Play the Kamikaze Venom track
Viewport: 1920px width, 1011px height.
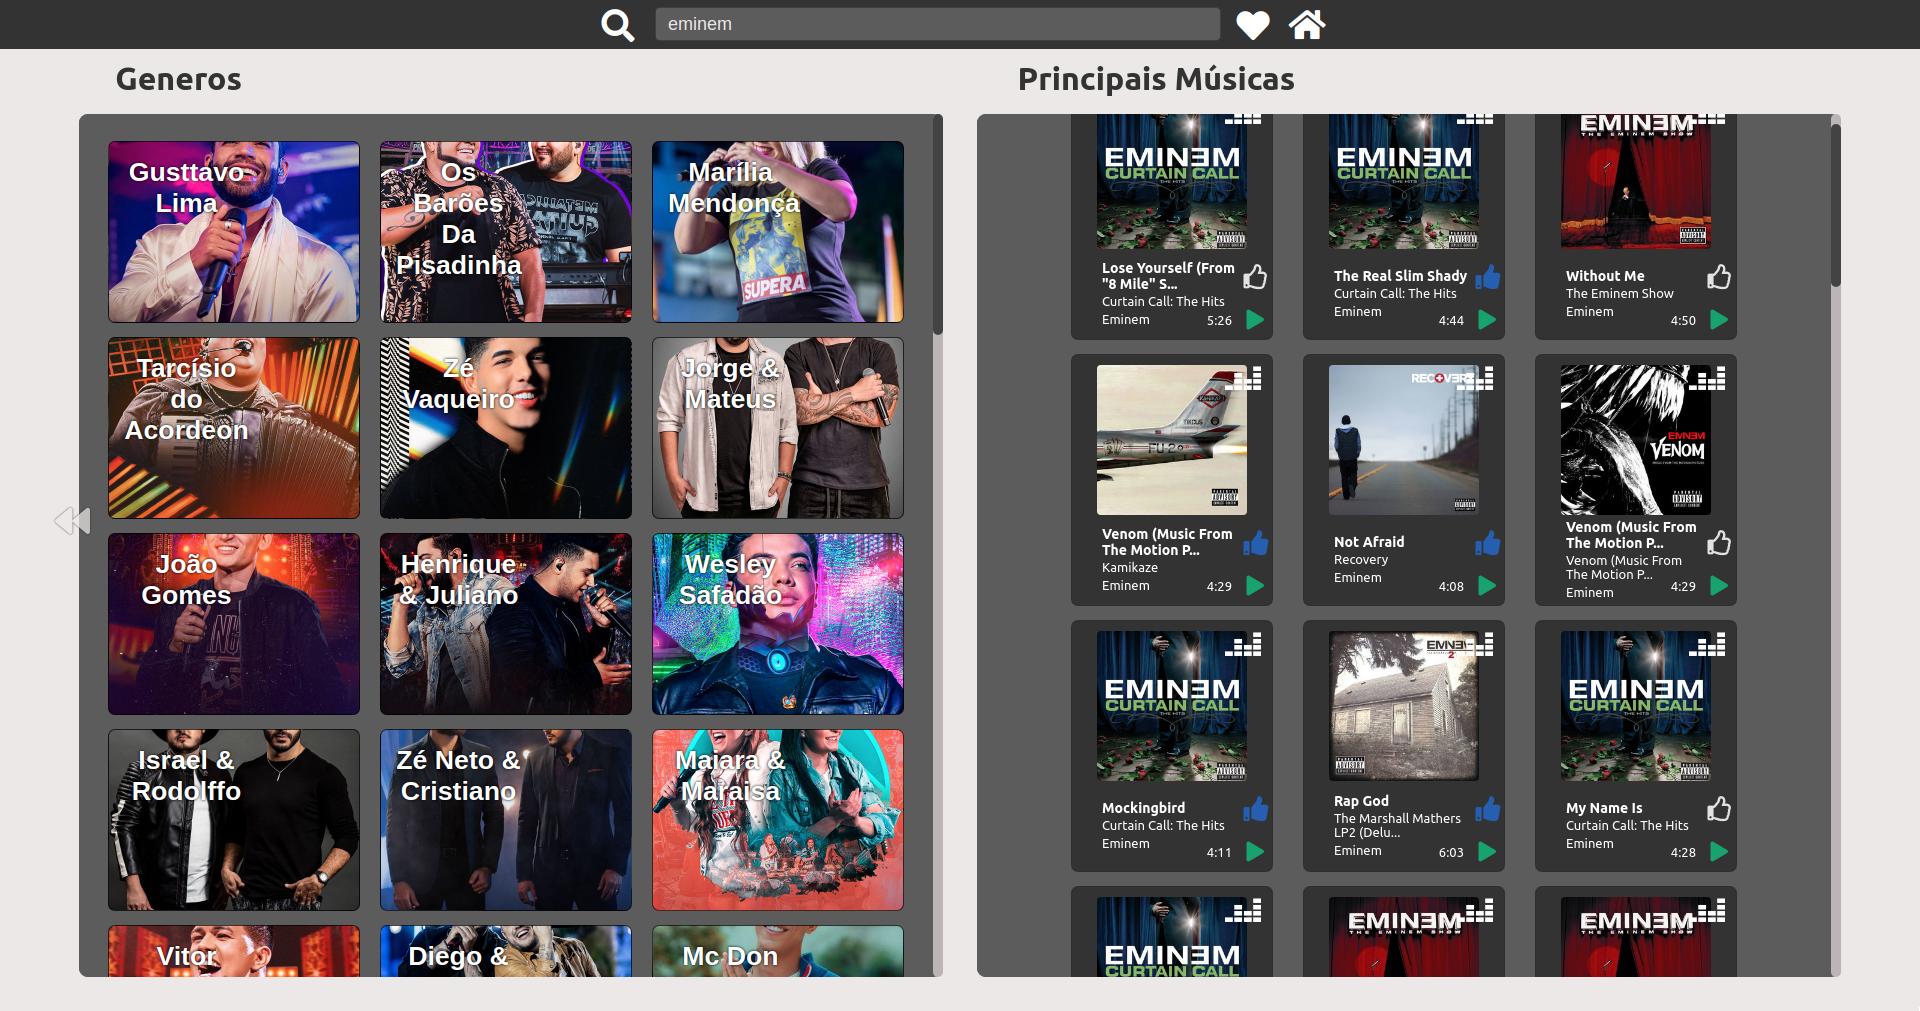1255,586
